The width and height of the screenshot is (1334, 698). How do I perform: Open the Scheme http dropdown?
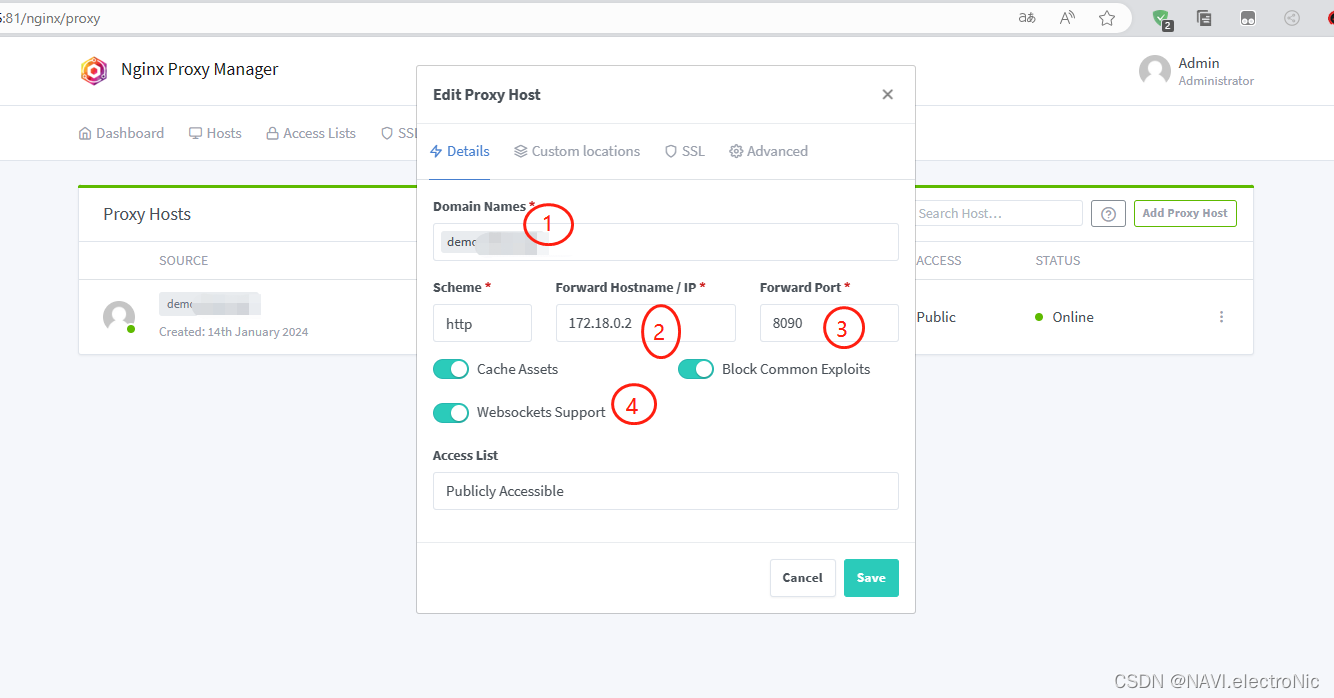[482, 323]
